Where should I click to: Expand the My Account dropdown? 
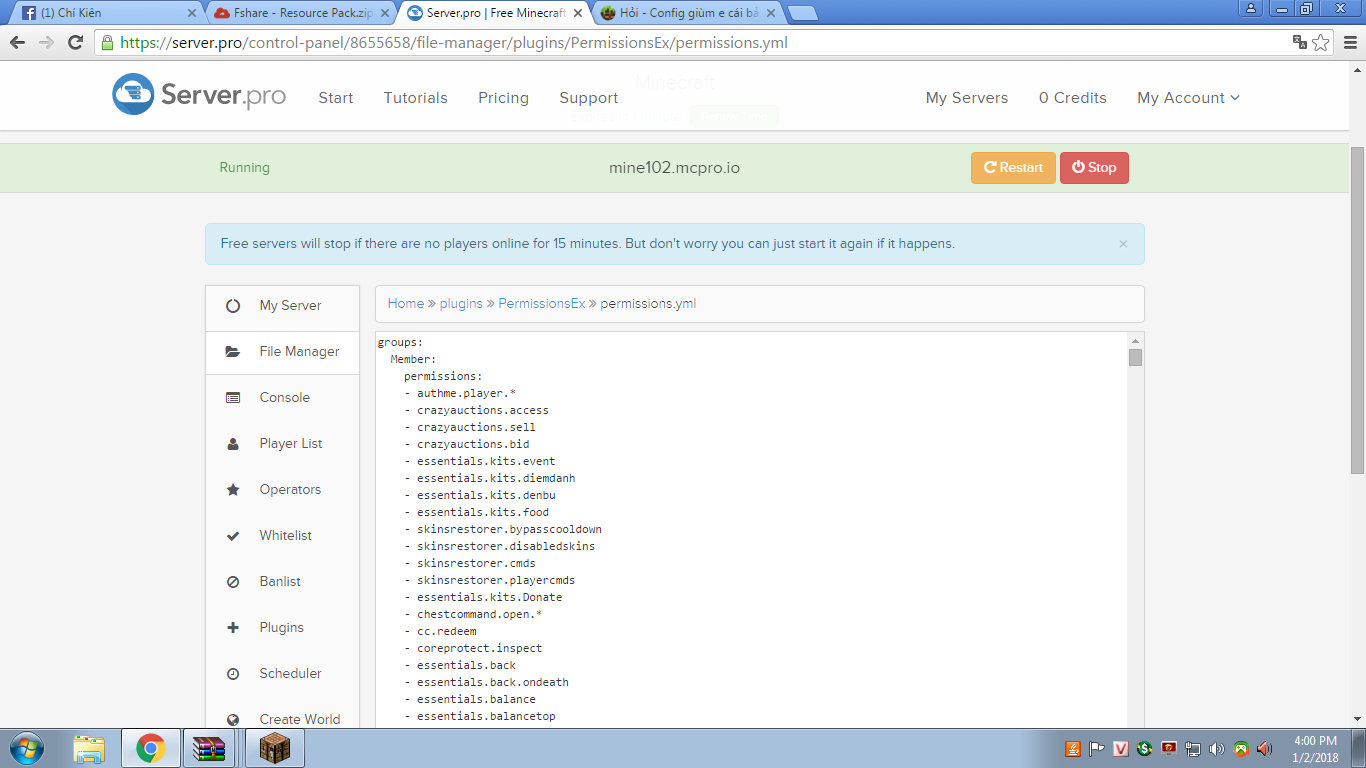pos(1188,98)
